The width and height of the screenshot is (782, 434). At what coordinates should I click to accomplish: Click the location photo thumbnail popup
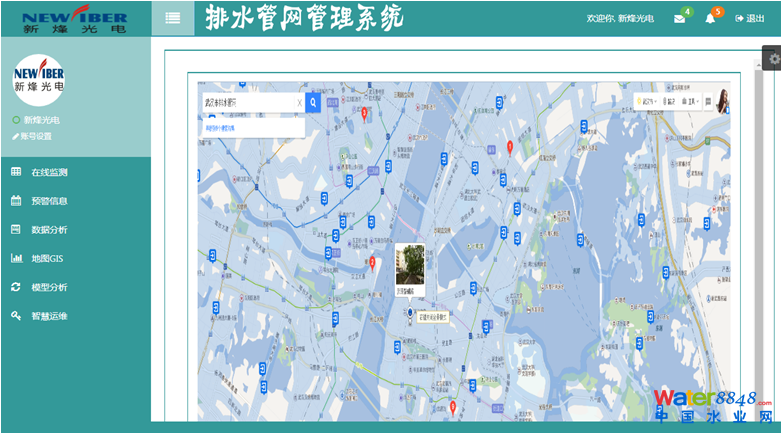410,266
